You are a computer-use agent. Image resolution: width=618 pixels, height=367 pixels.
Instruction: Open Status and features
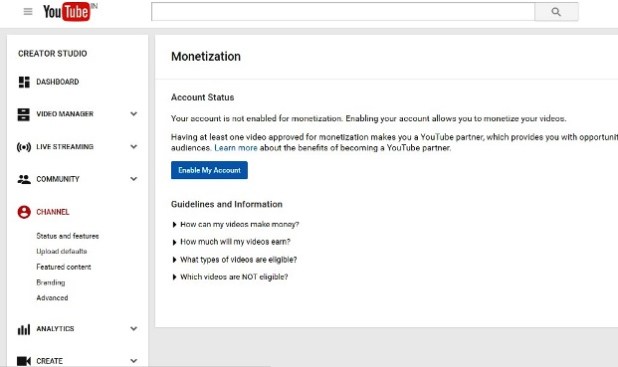[x=67, y=236]
